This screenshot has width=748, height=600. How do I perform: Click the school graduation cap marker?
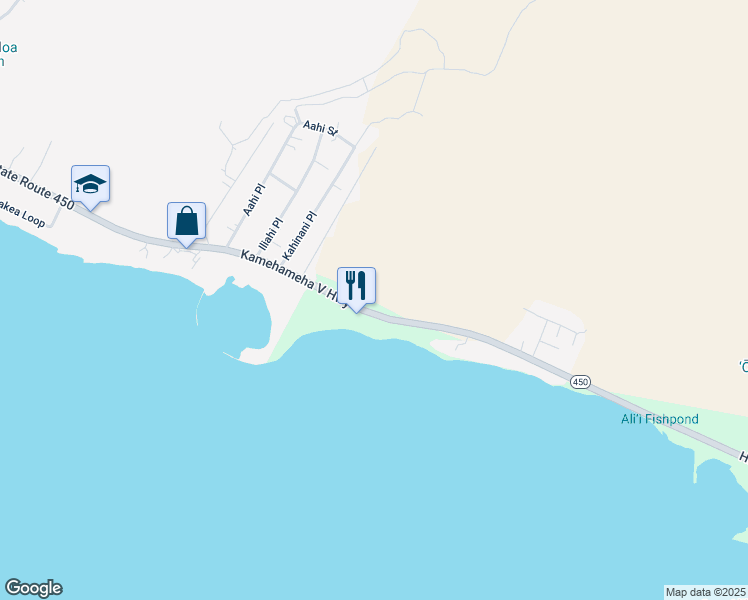pyautogui.click(x=90, y=186)
